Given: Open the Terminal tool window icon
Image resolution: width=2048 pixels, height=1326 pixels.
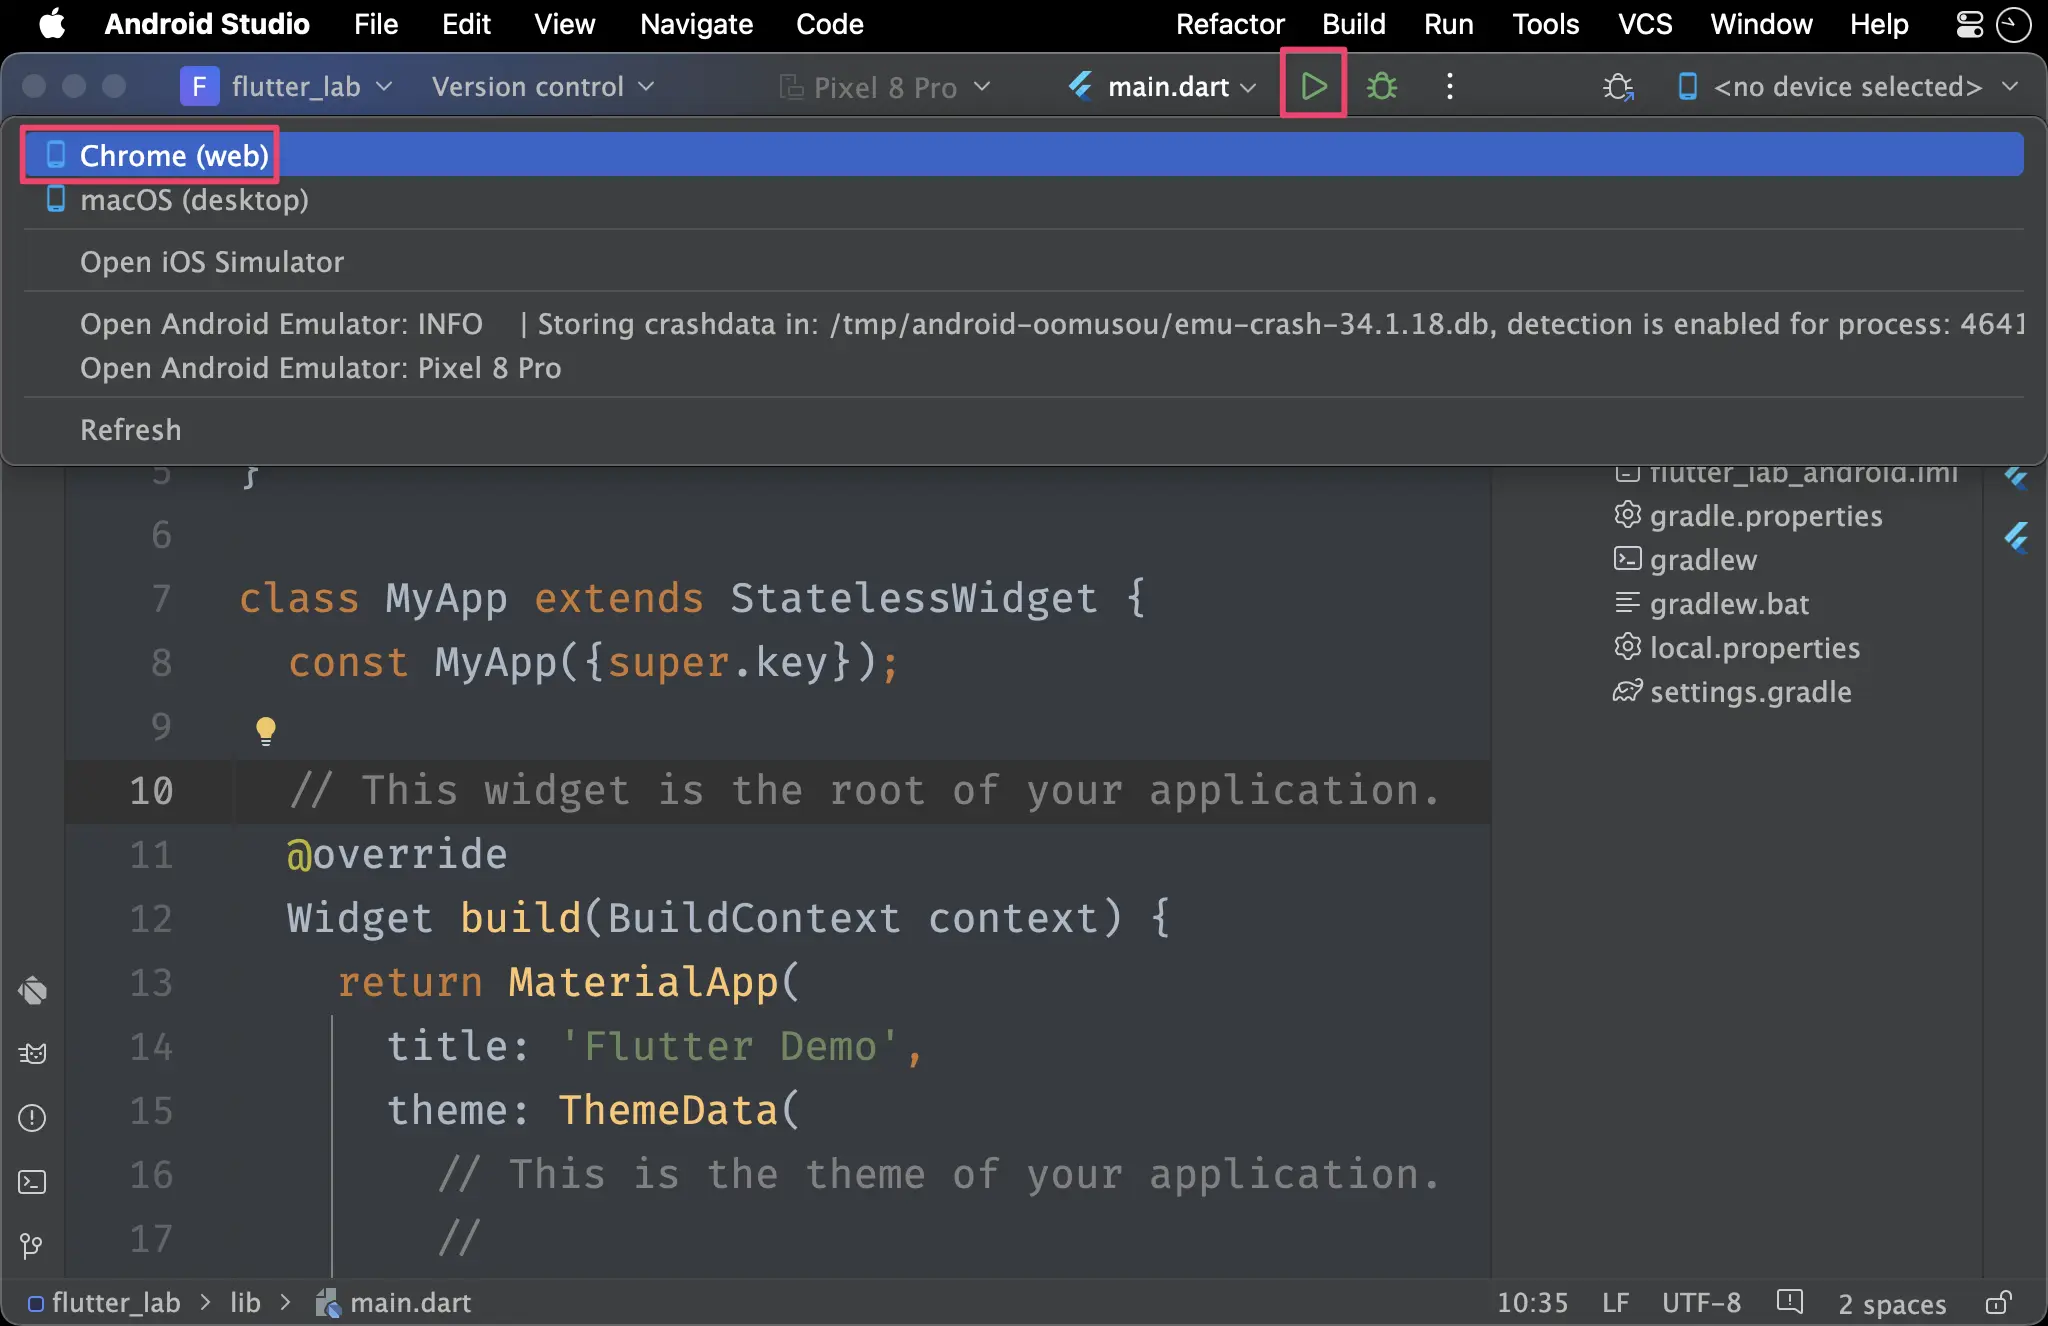Looking at the screenshot, I should [32, 1182].
